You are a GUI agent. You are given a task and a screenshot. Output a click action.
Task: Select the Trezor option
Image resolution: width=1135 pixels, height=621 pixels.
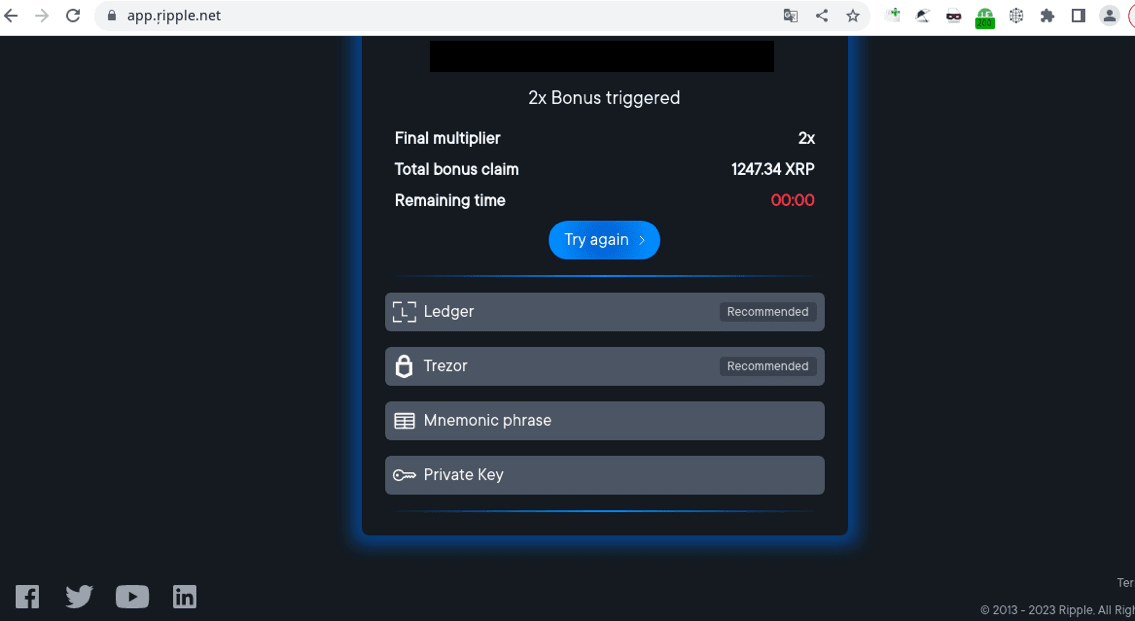[x=604, y=366]
